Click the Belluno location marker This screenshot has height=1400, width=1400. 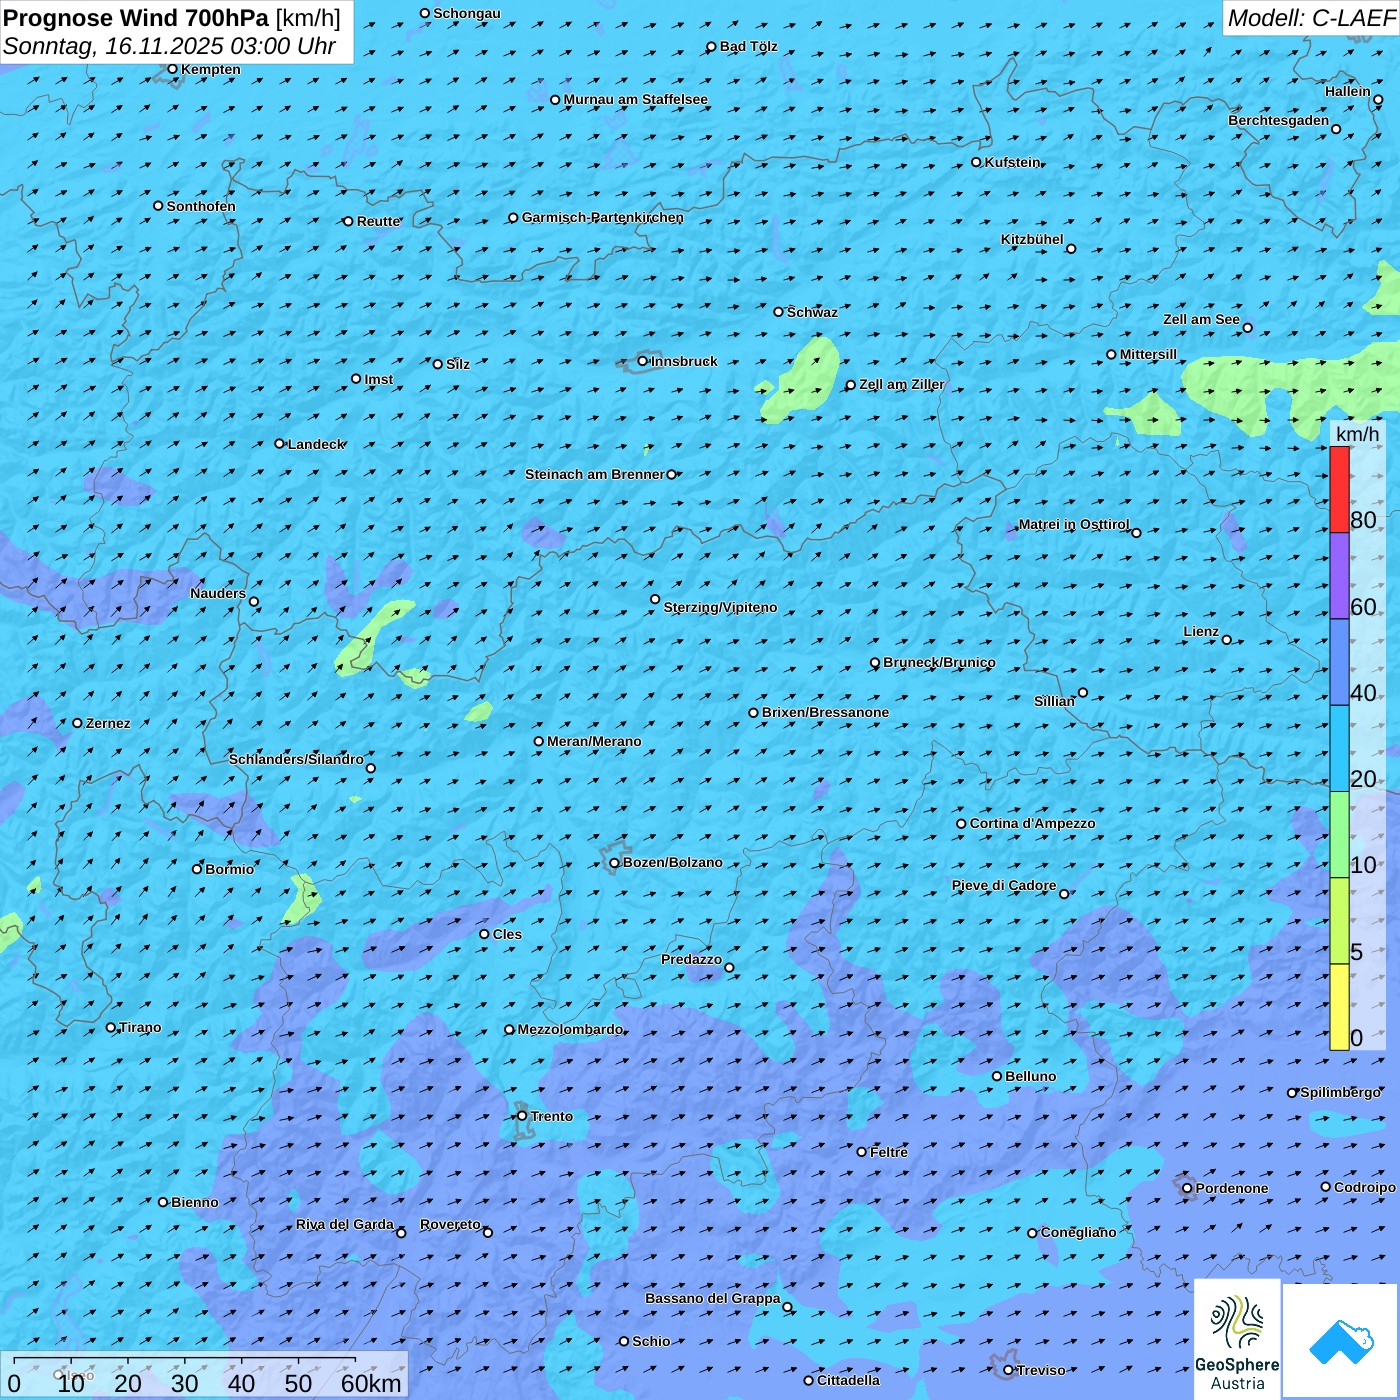point(997,1076)
